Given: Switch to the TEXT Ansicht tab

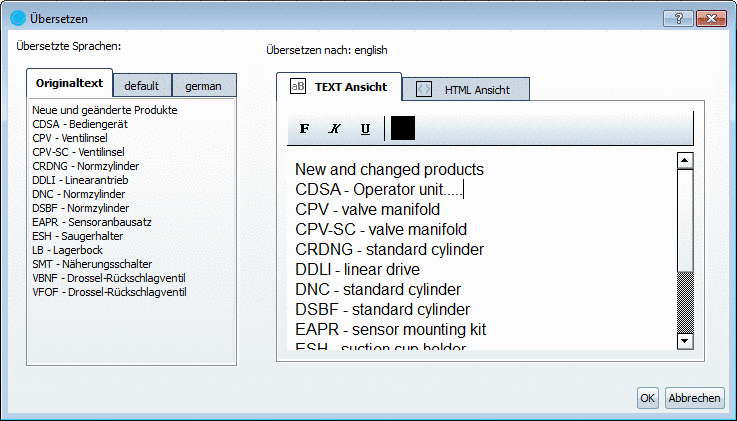Looking at the screenshot, I should coord(339,87).
